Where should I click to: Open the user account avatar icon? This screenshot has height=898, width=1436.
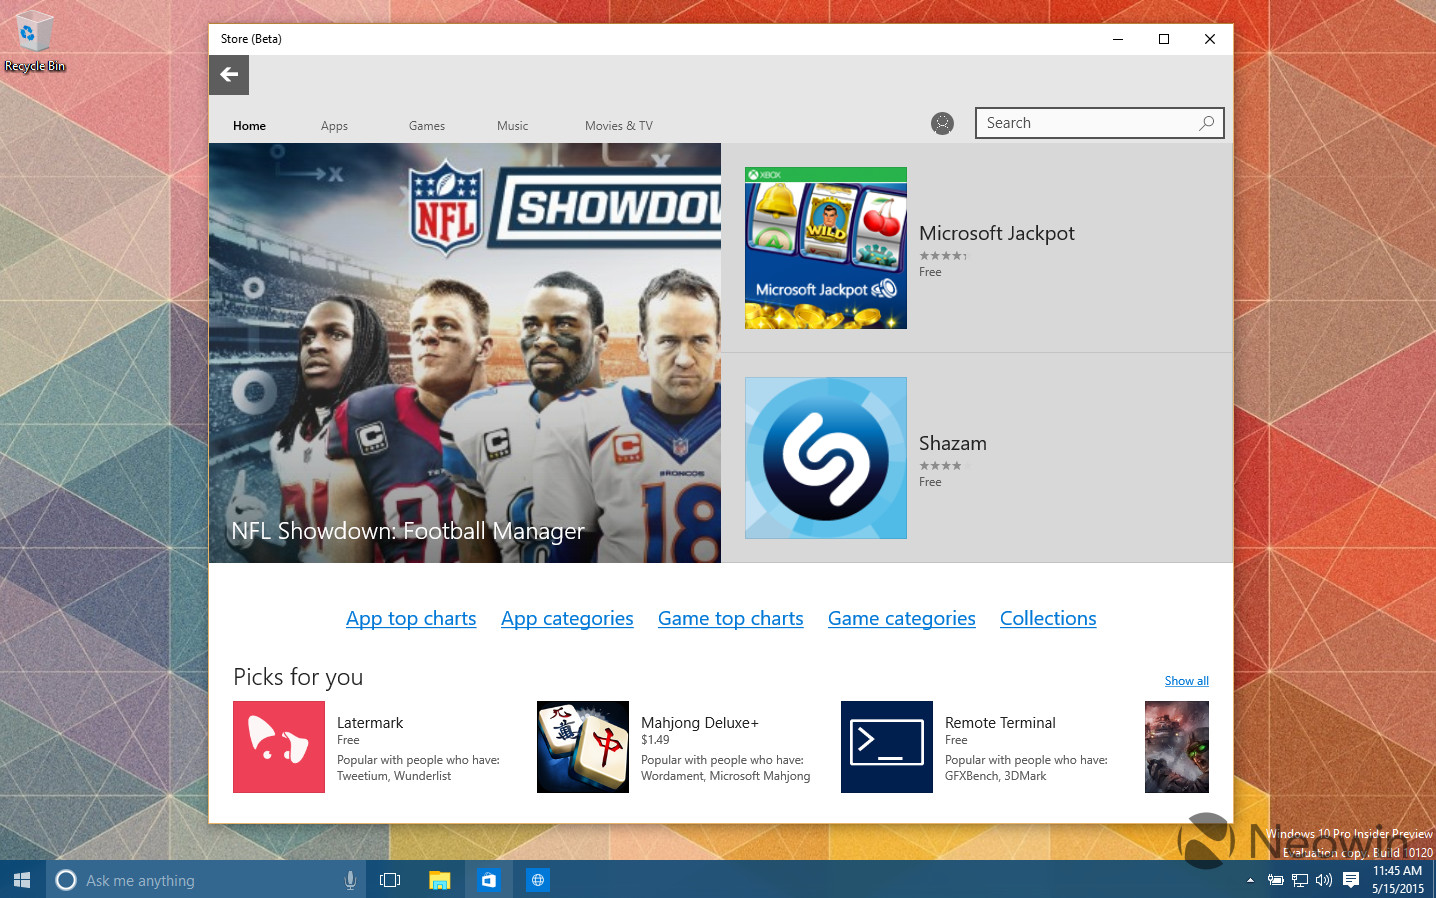942,123
